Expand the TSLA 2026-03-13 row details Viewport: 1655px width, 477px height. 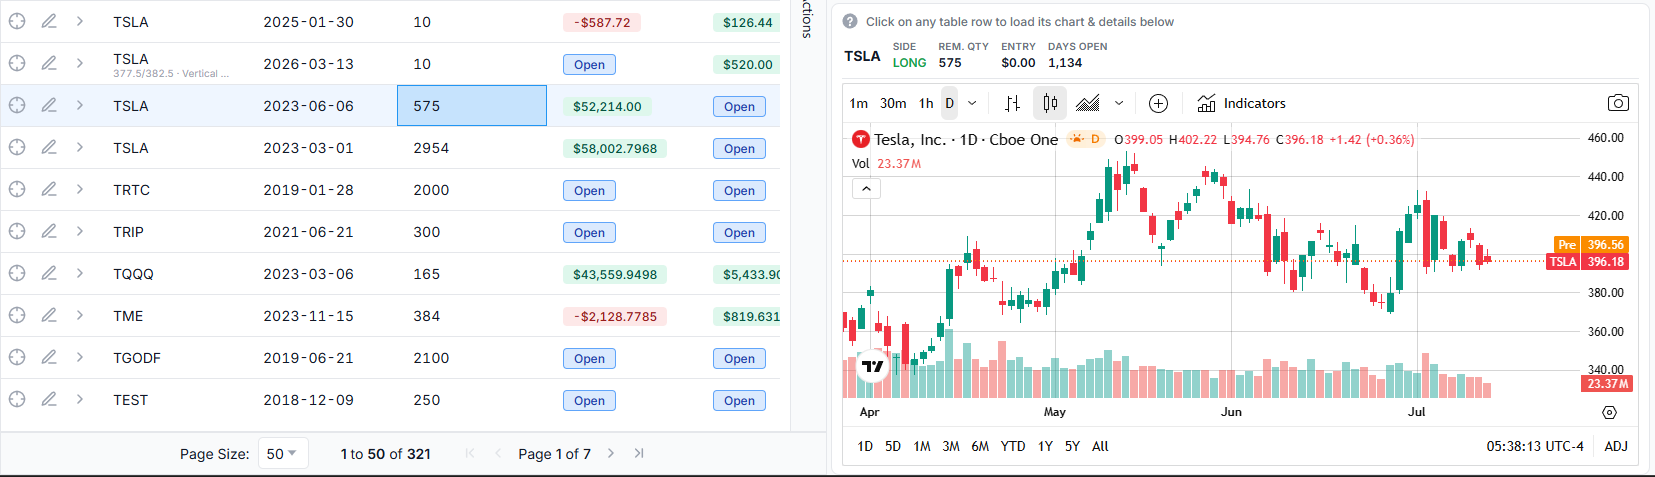click(79, 63)
